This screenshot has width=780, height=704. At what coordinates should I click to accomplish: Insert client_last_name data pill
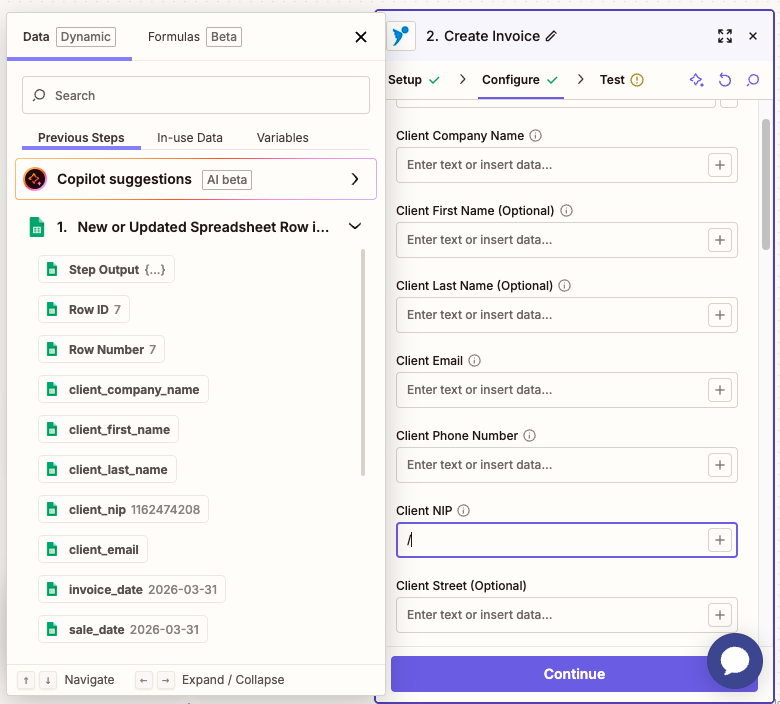107,470
